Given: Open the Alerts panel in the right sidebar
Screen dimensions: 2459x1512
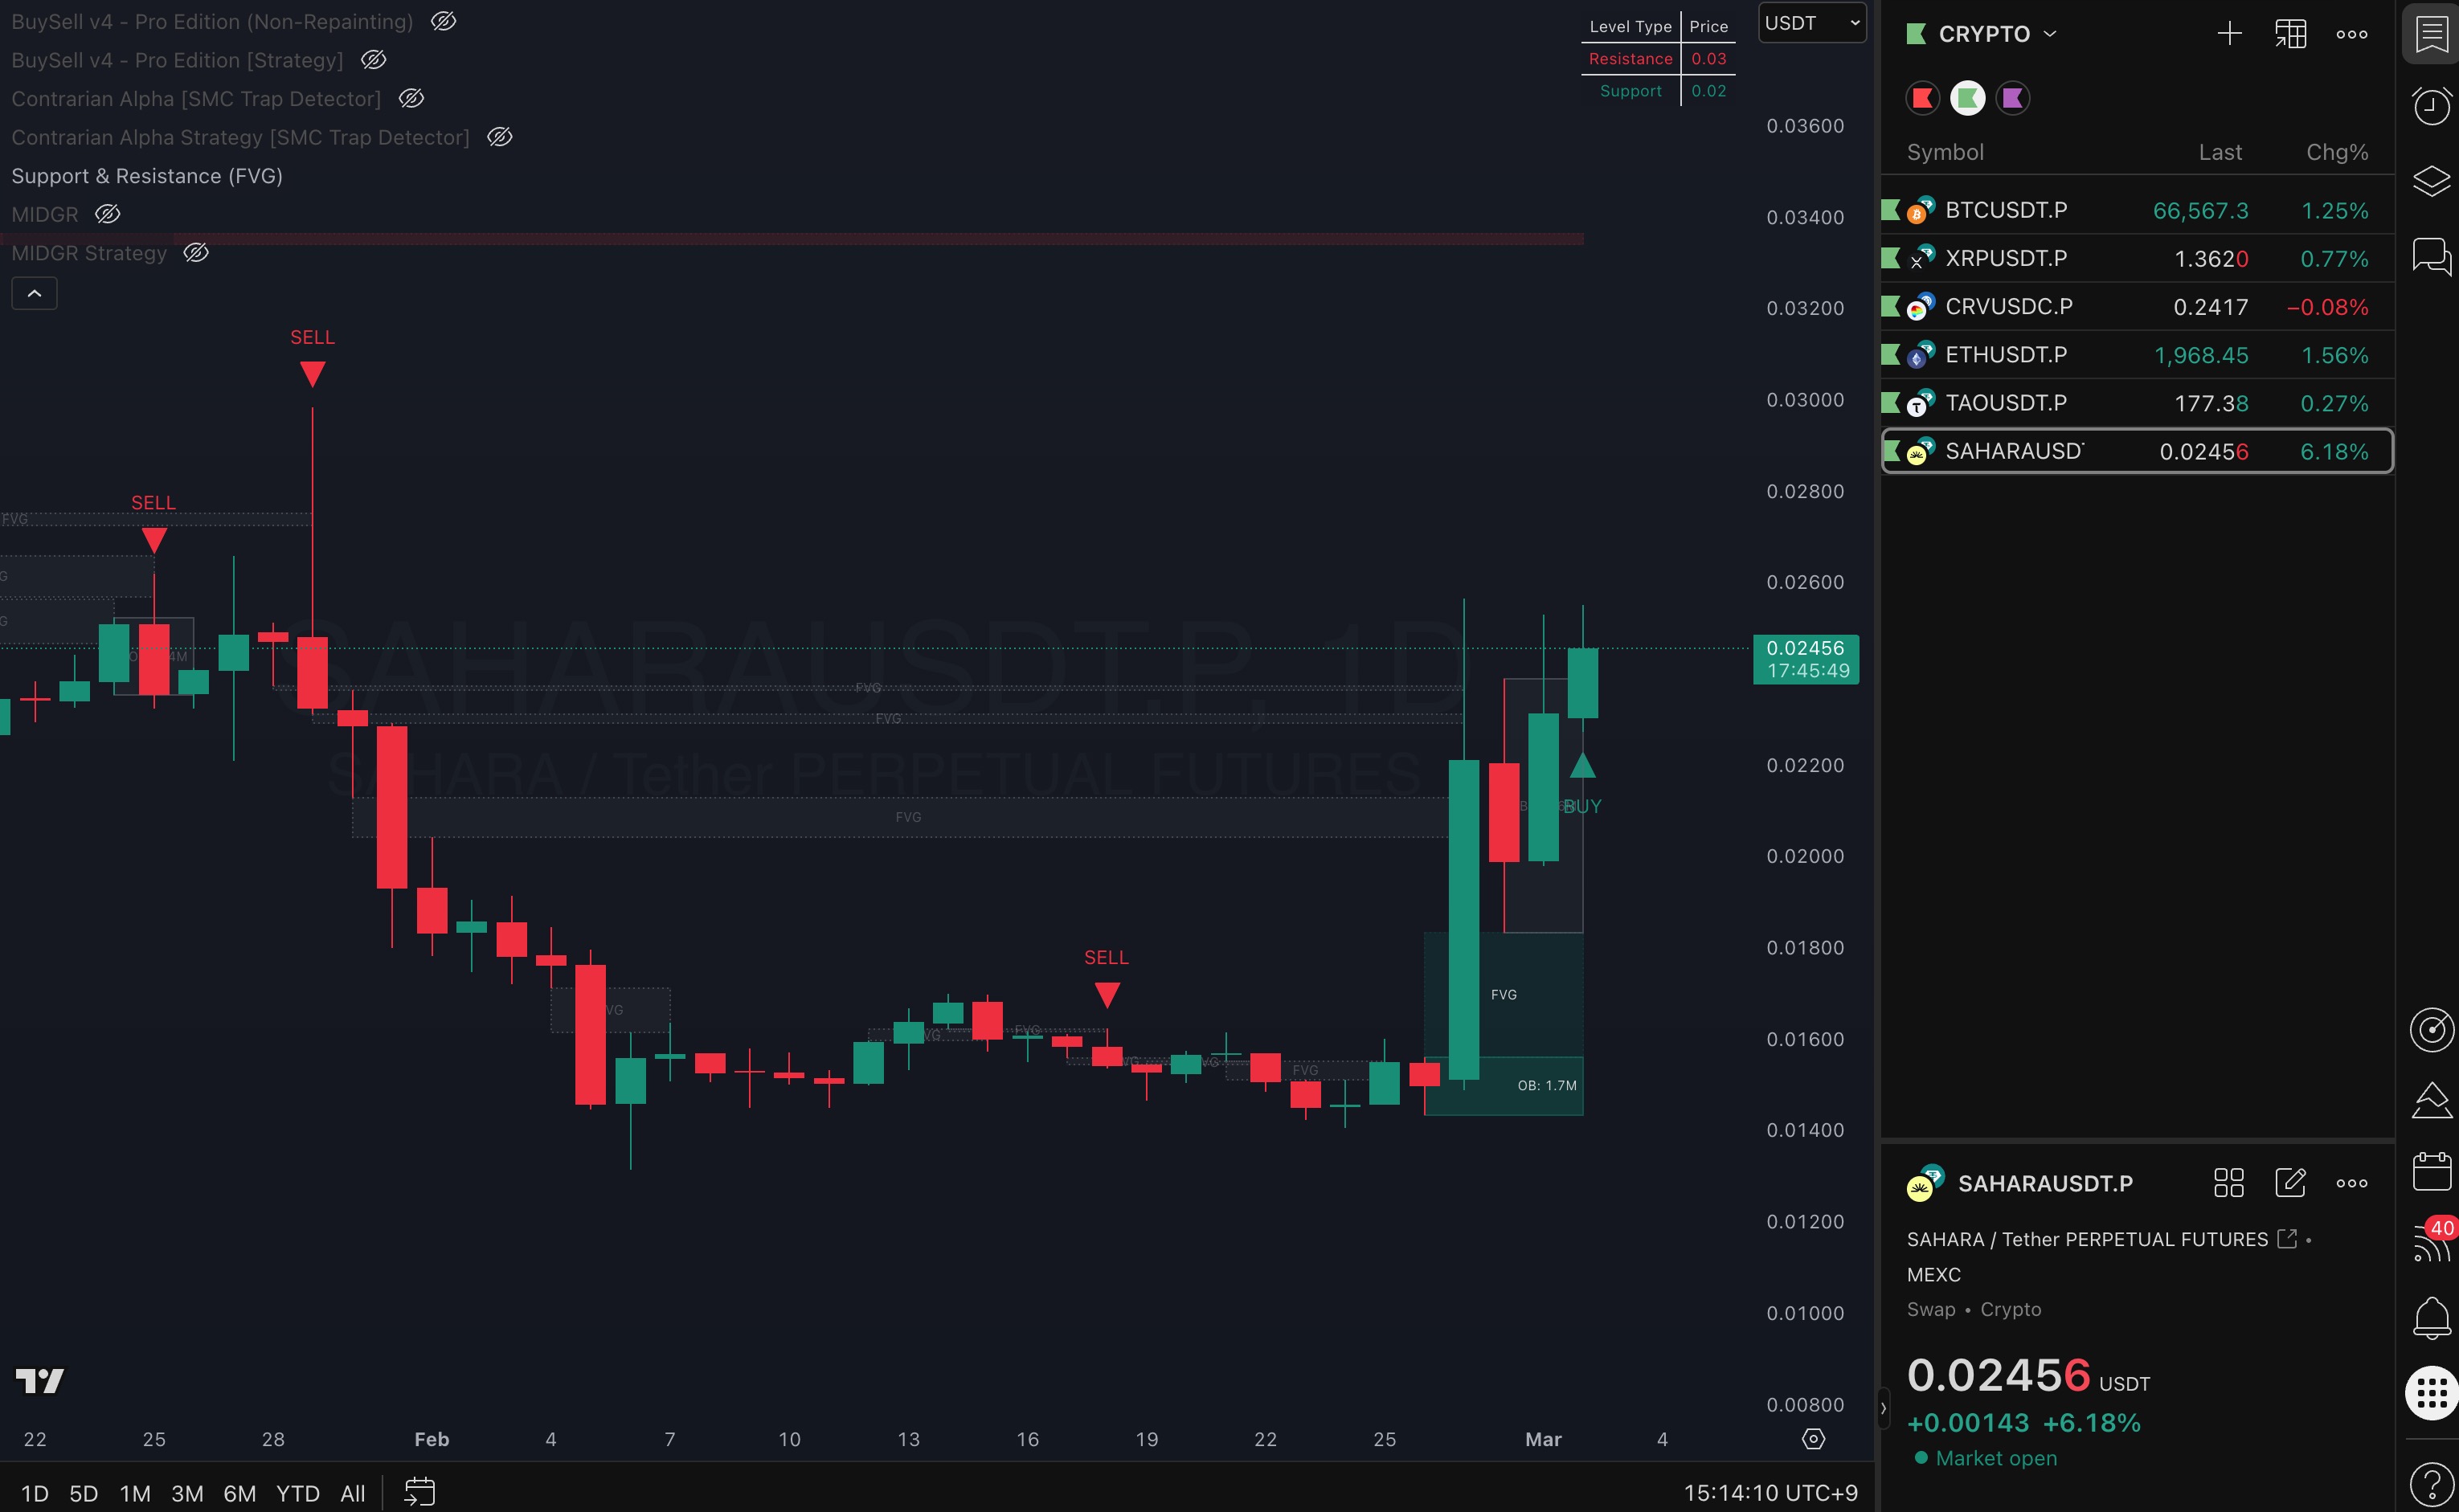Looking at the screenshot, I should coord(2432,107).
